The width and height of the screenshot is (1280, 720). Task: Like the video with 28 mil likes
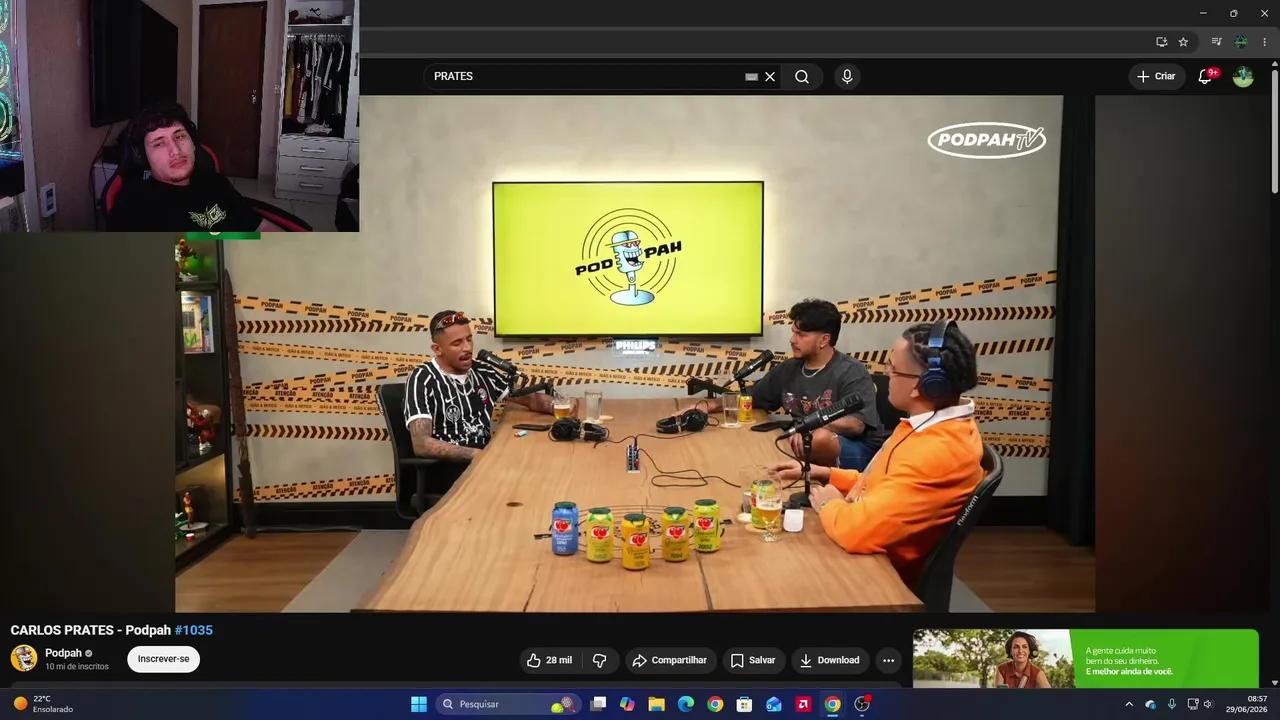(x=550, y=660)
